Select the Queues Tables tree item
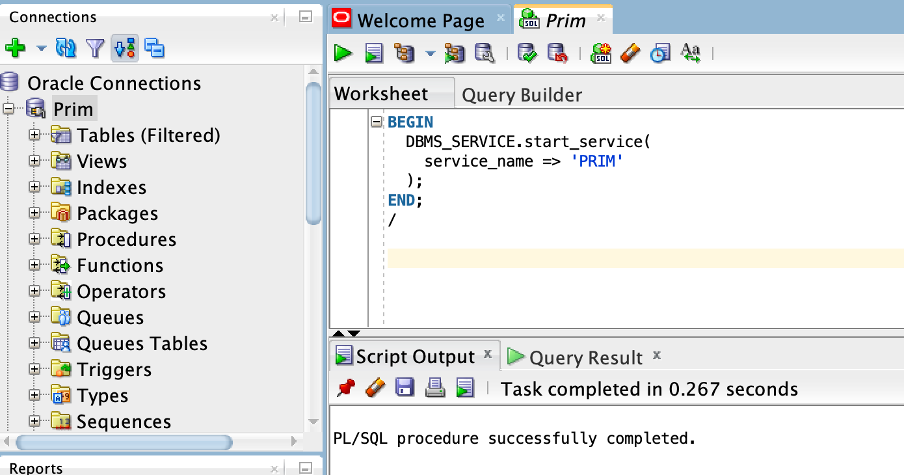The width and height of the screenshot is (904, 476). pos(142,344)
